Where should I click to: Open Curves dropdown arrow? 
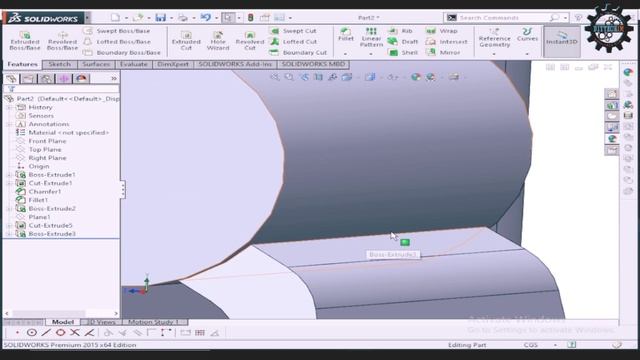[x=527, y=54]
